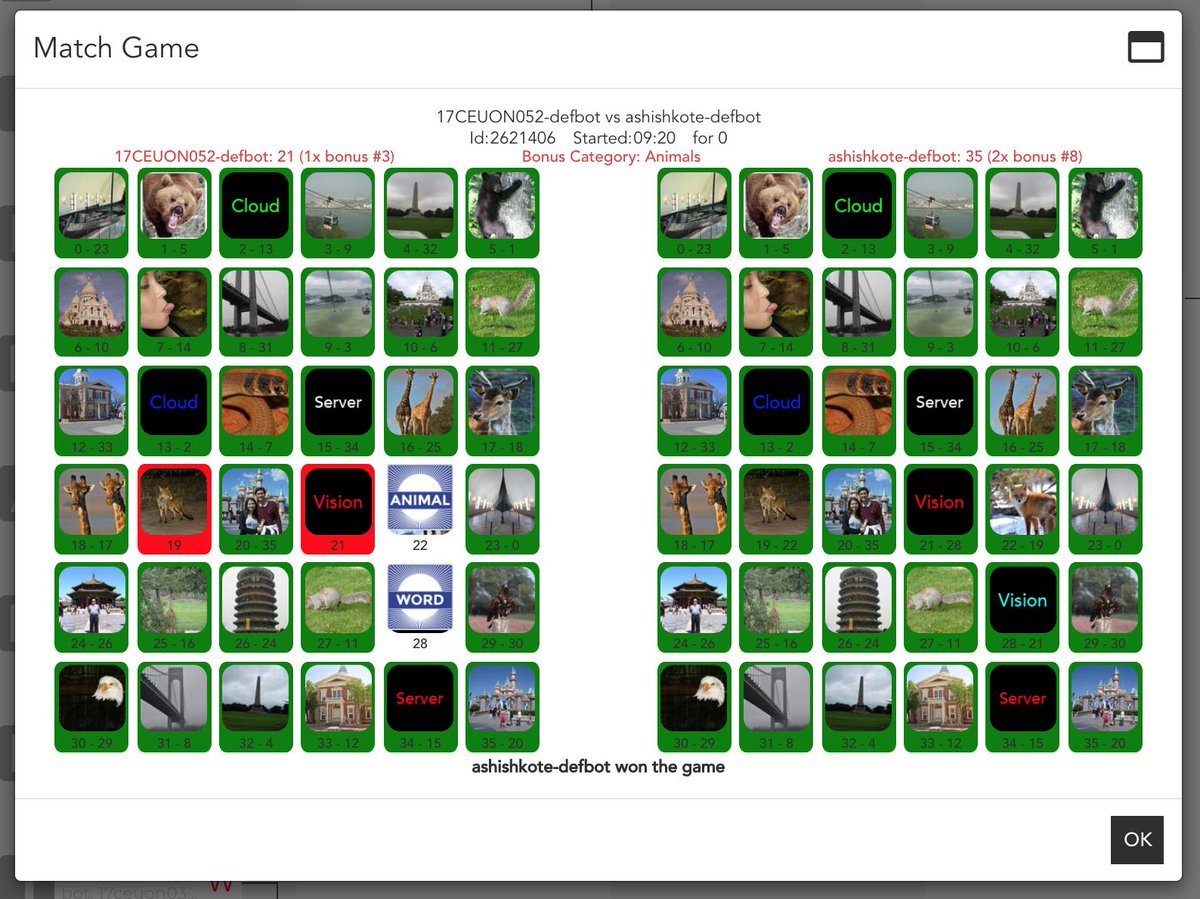Image resolution: width=1200 pixels, height=899 pixels.
Task: Click snake card 14 - 7 on ashishkote board
Action: 859,410
